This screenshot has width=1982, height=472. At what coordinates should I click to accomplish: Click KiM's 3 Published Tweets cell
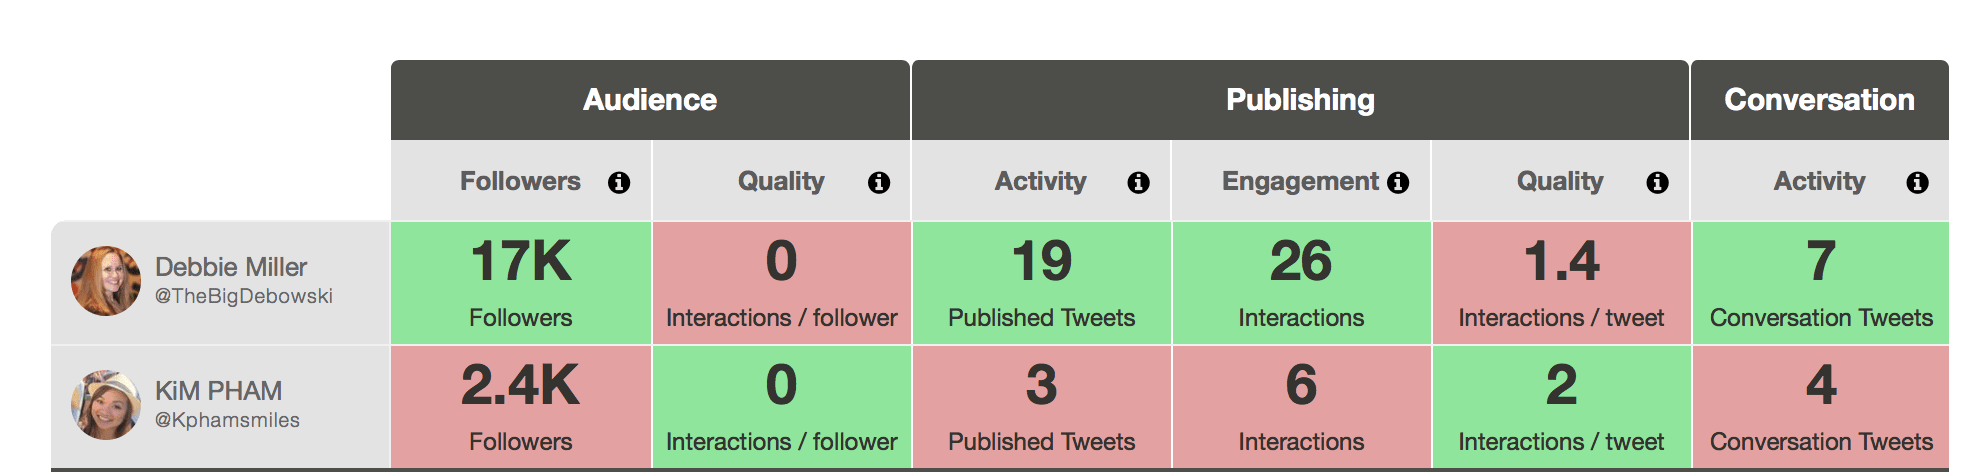[1041, 407]
